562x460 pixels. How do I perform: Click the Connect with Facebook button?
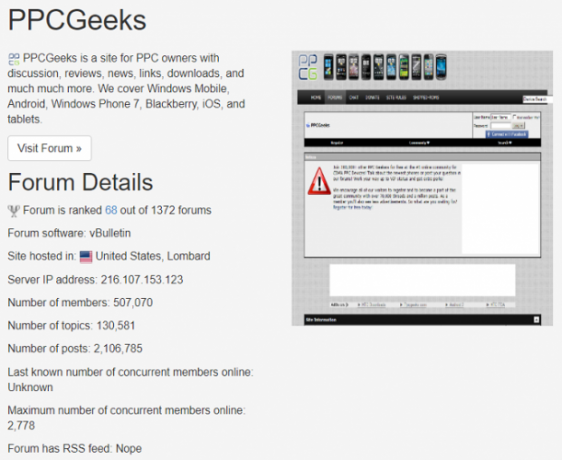tap(507, 134)
